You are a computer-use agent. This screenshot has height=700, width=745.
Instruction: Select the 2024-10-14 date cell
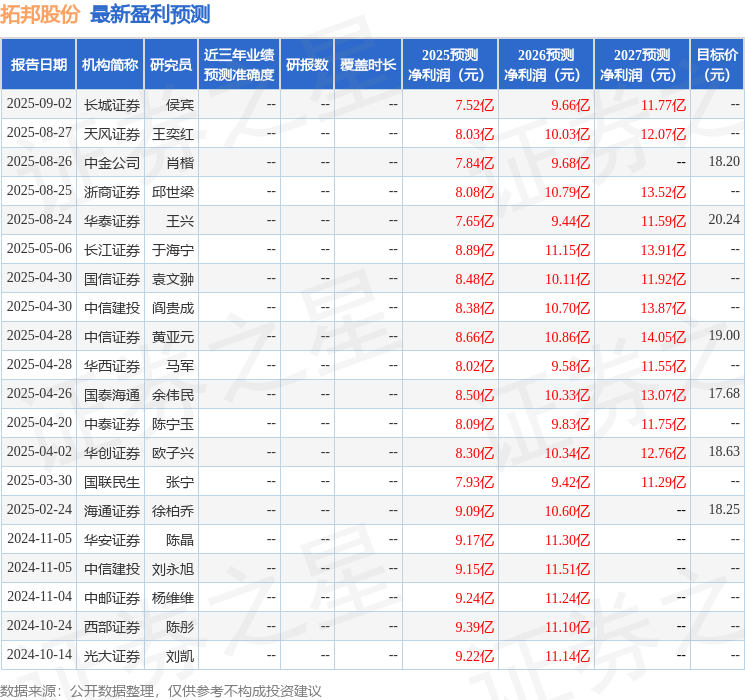[x=39, y=654]
